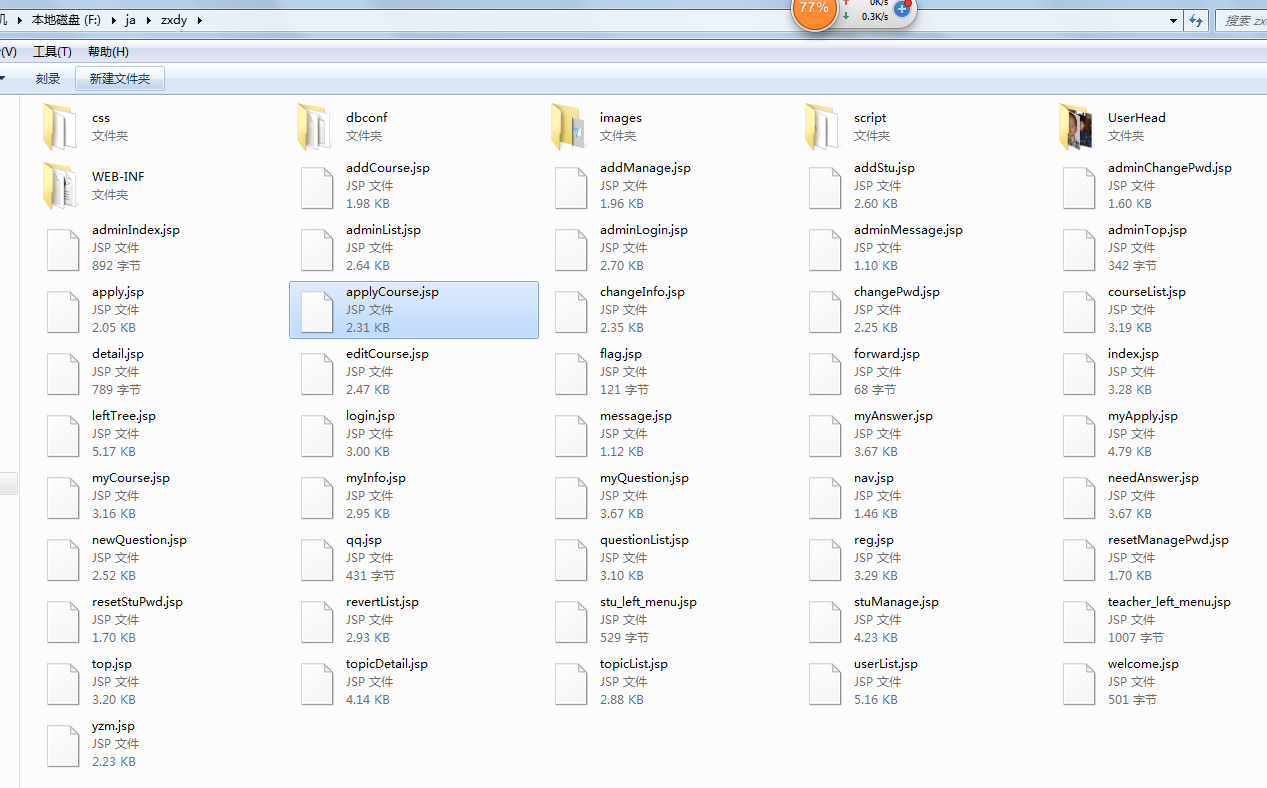Screen dimensions: 1267x788
Task: Select file name adminList.jsp
Action: pyautogui.click(x=383, y=230)
